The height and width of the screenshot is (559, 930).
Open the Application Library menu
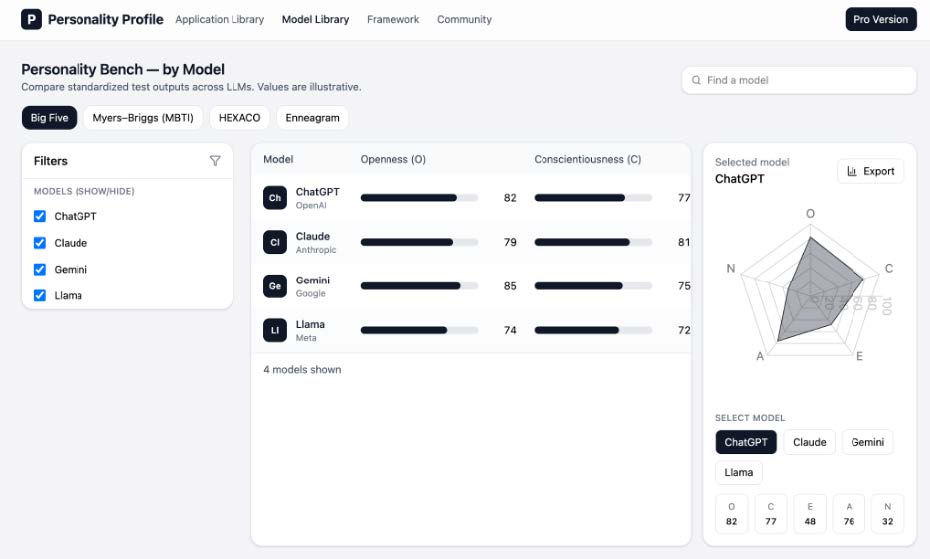coord(219,19)
